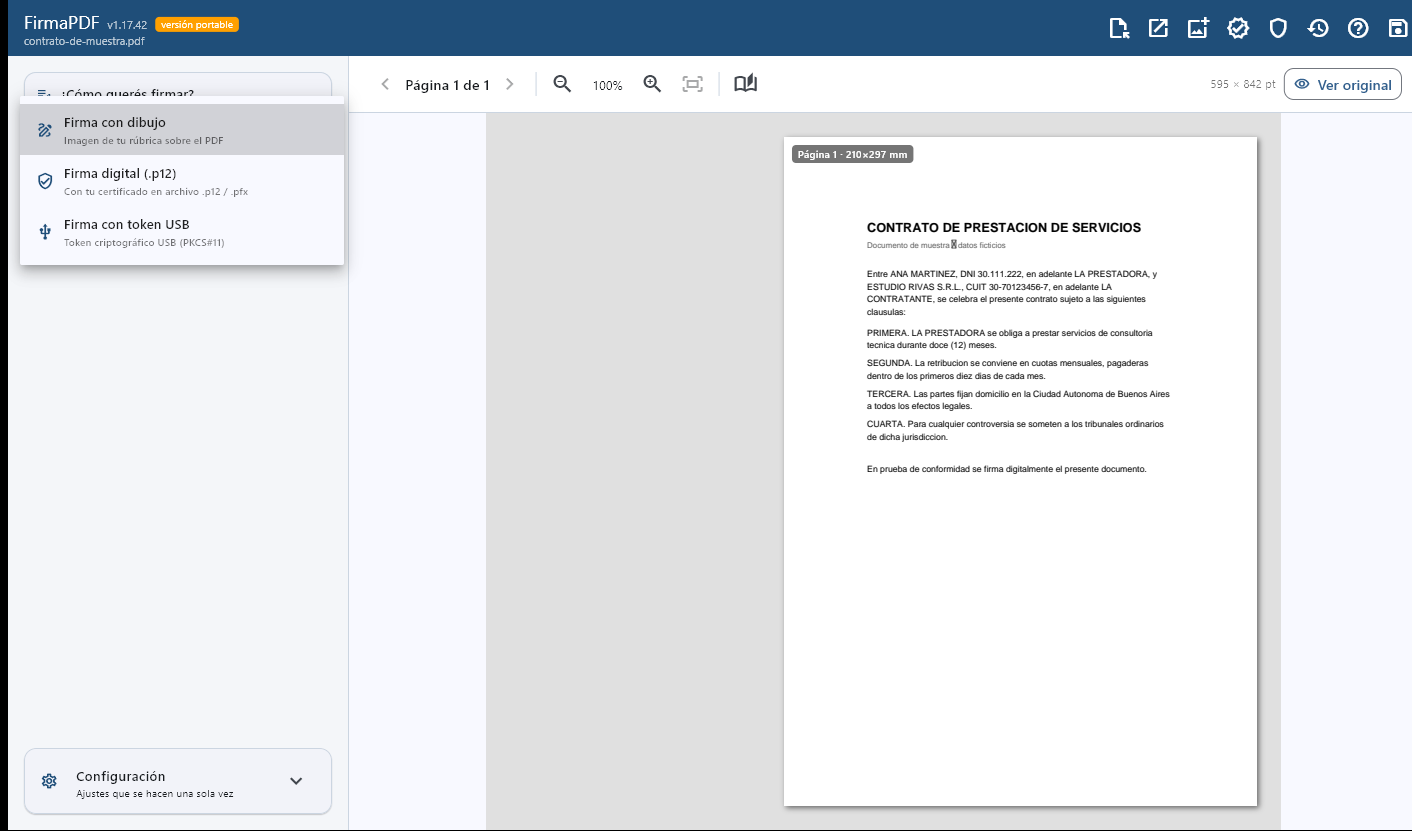
Task: Click the versión portable badge
Action: pos(197,24)
